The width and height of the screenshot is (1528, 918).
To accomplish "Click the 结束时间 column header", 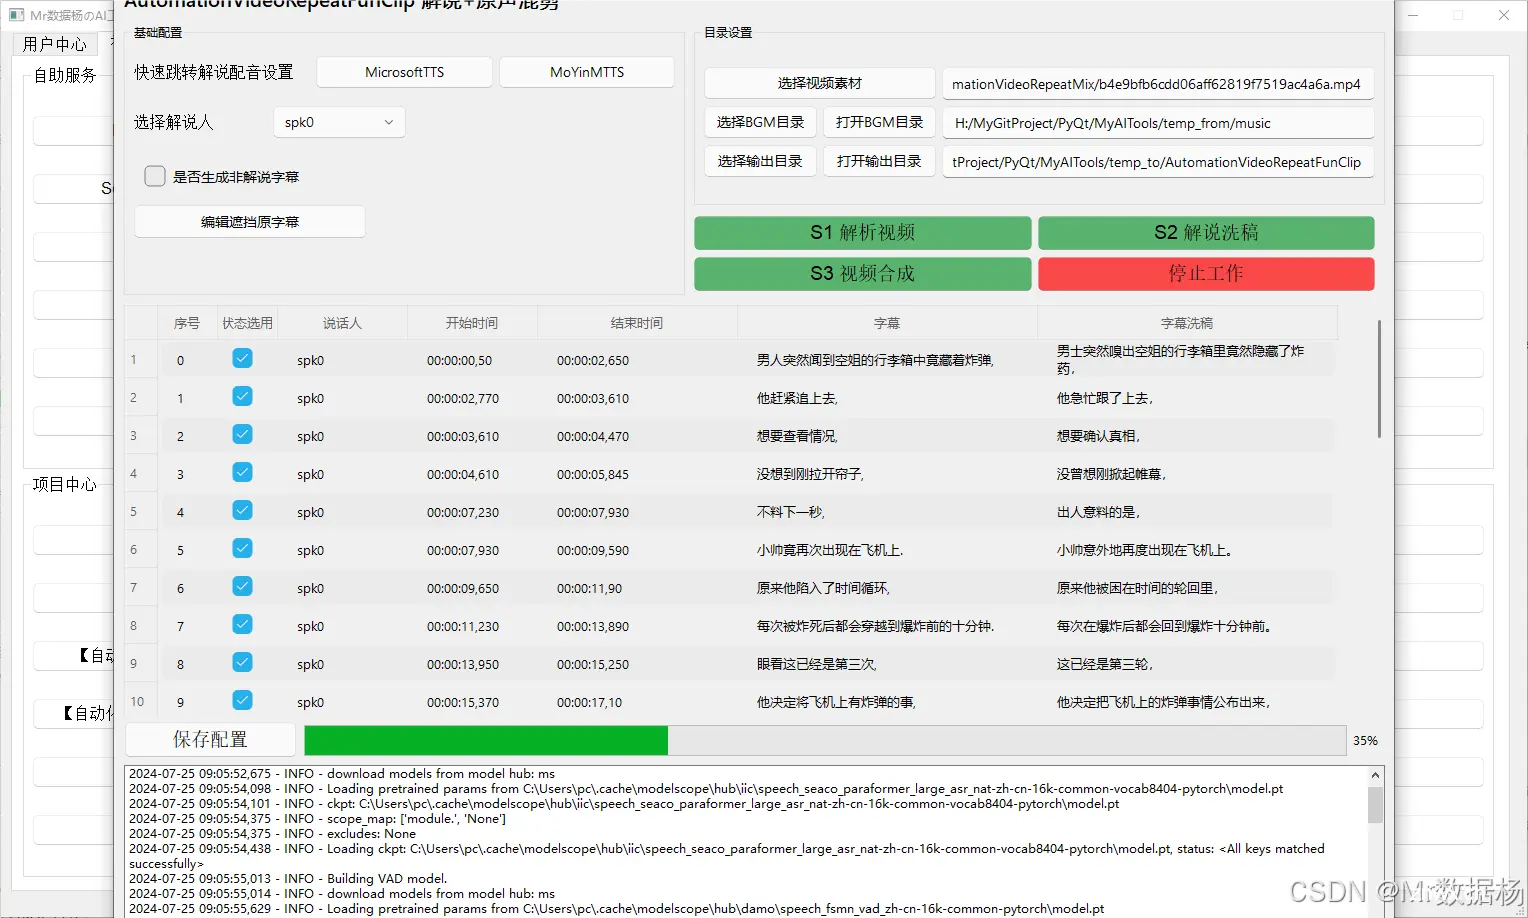I will click(637, 323).
